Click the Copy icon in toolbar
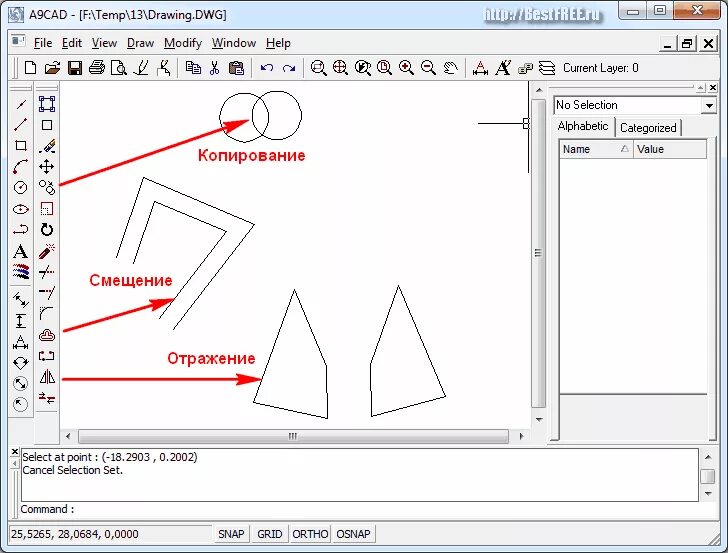The image size is (728, 553). [193, 68]
